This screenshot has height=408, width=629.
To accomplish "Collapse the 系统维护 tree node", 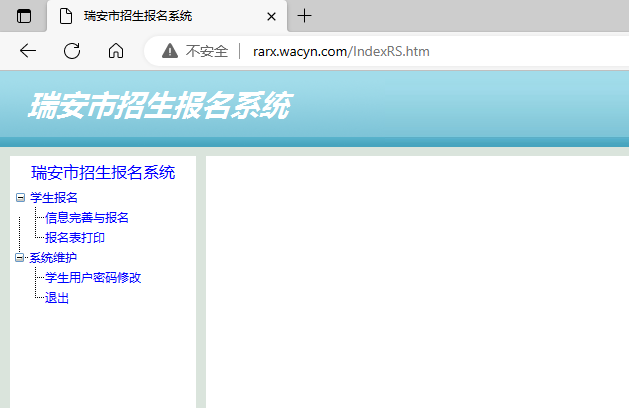I will click(20, 257).
